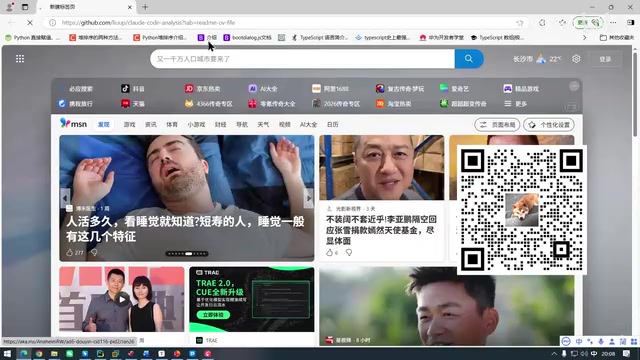The width and height of the screenshot is (640, 360).
Task: Select the 财经 feed tab
Action: point(220,124)
